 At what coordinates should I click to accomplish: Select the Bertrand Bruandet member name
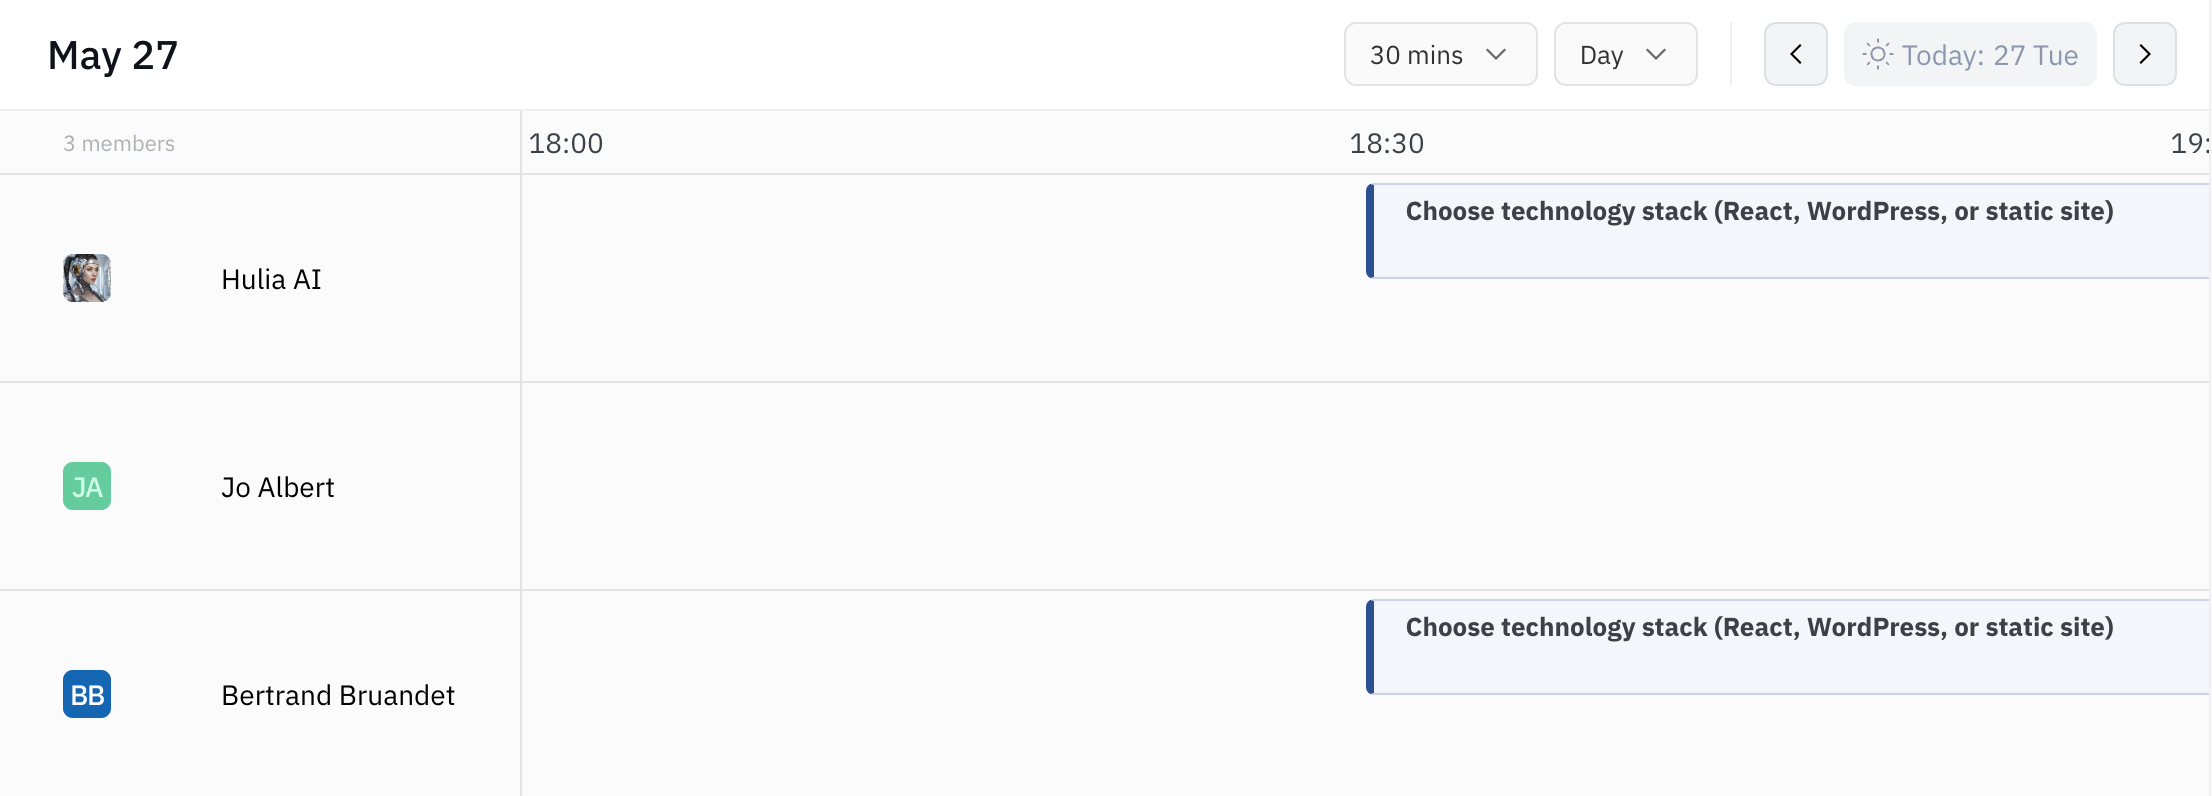click(338, 695)
